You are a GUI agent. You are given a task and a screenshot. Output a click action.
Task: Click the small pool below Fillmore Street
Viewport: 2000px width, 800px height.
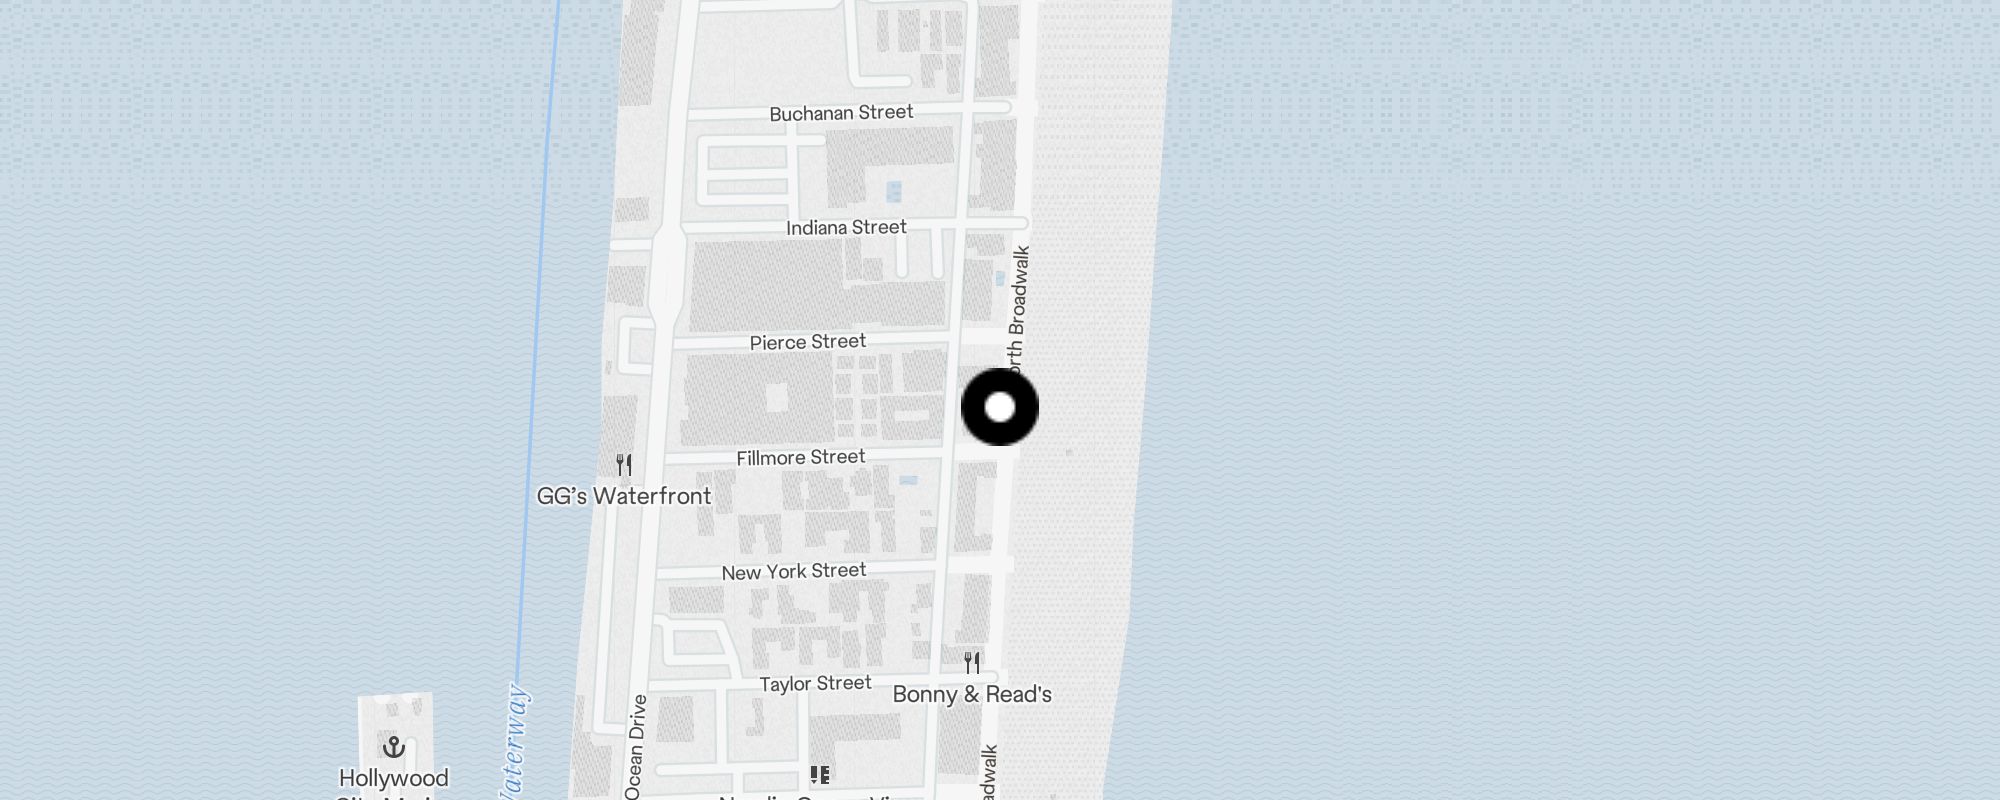tap(908, 481)
